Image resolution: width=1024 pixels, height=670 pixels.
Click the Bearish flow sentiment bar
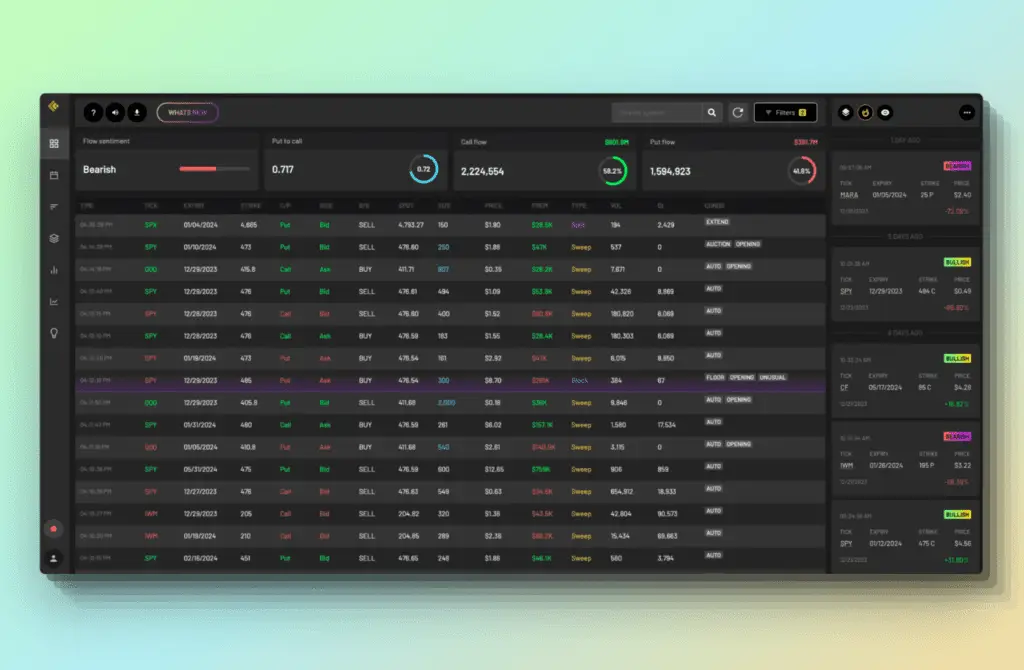click(214, 168)
